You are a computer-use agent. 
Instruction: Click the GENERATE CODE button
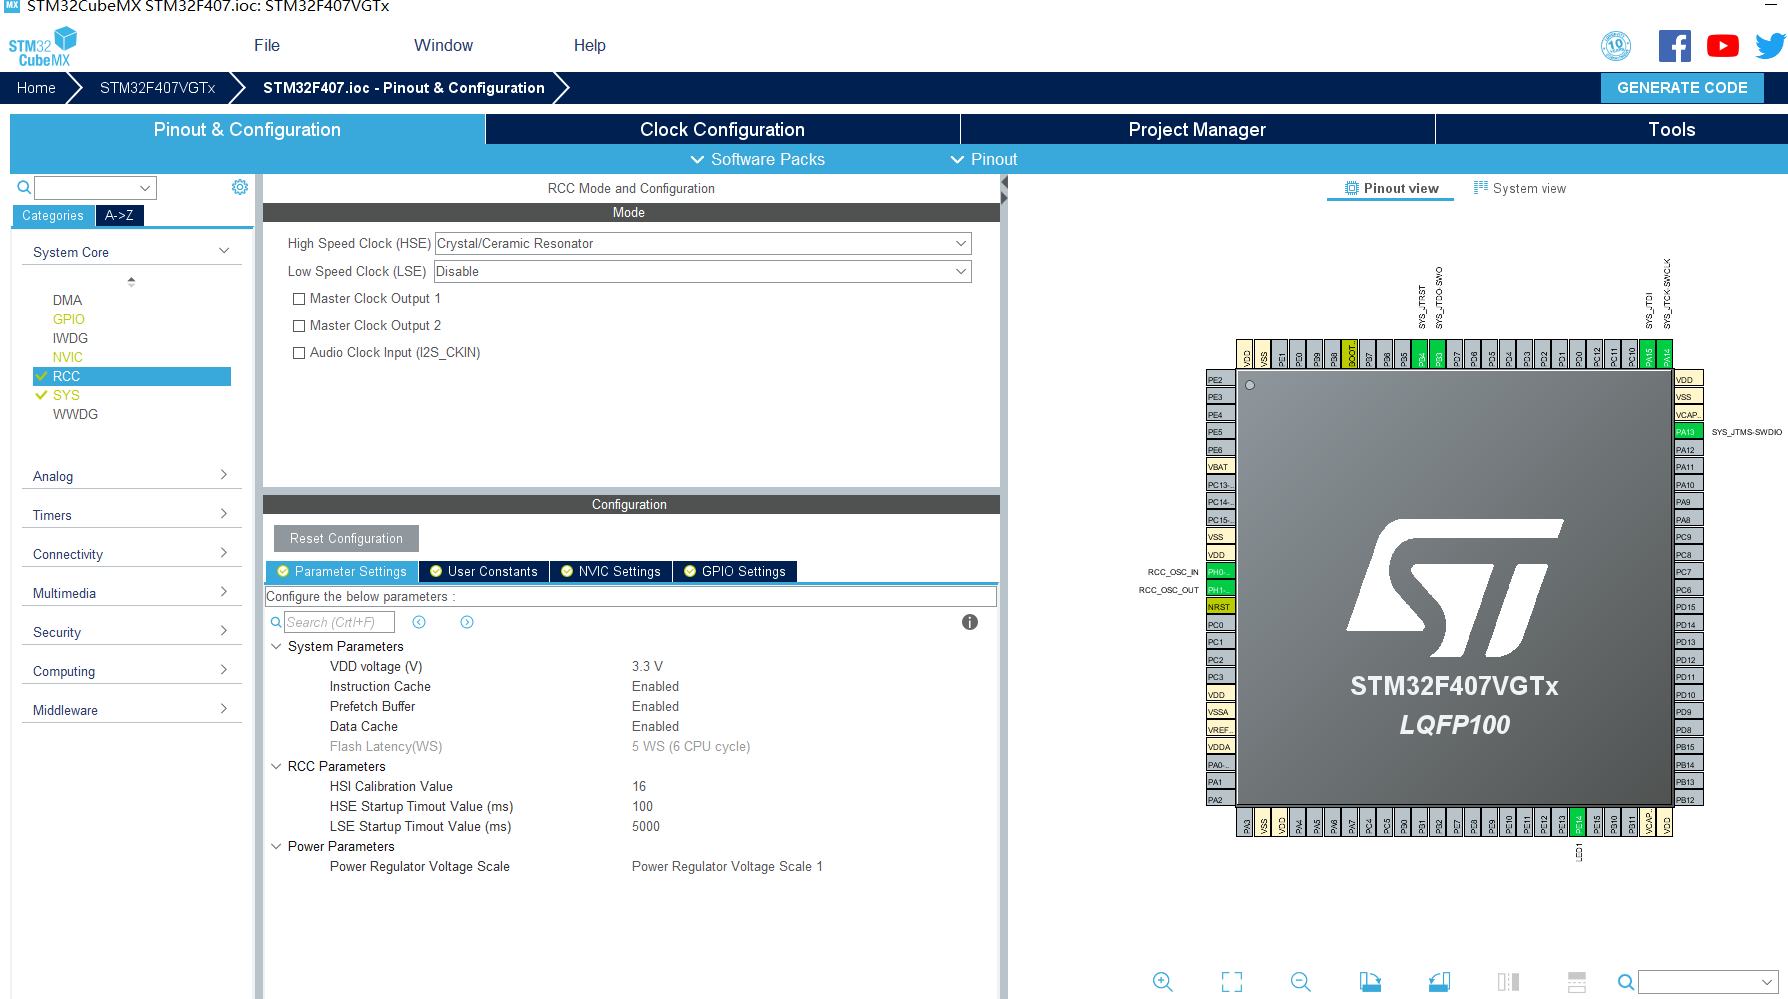(x=1682, y=87)
